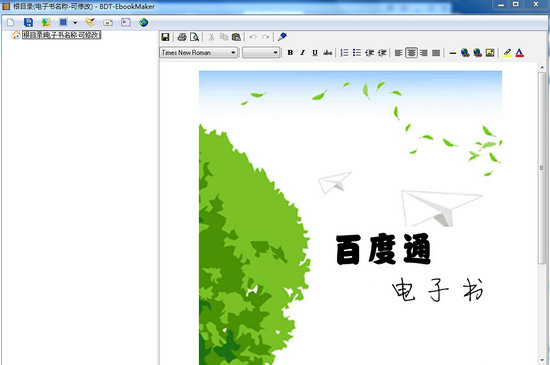
Task: Click the undo arrow icon
Action: [253, 37]
